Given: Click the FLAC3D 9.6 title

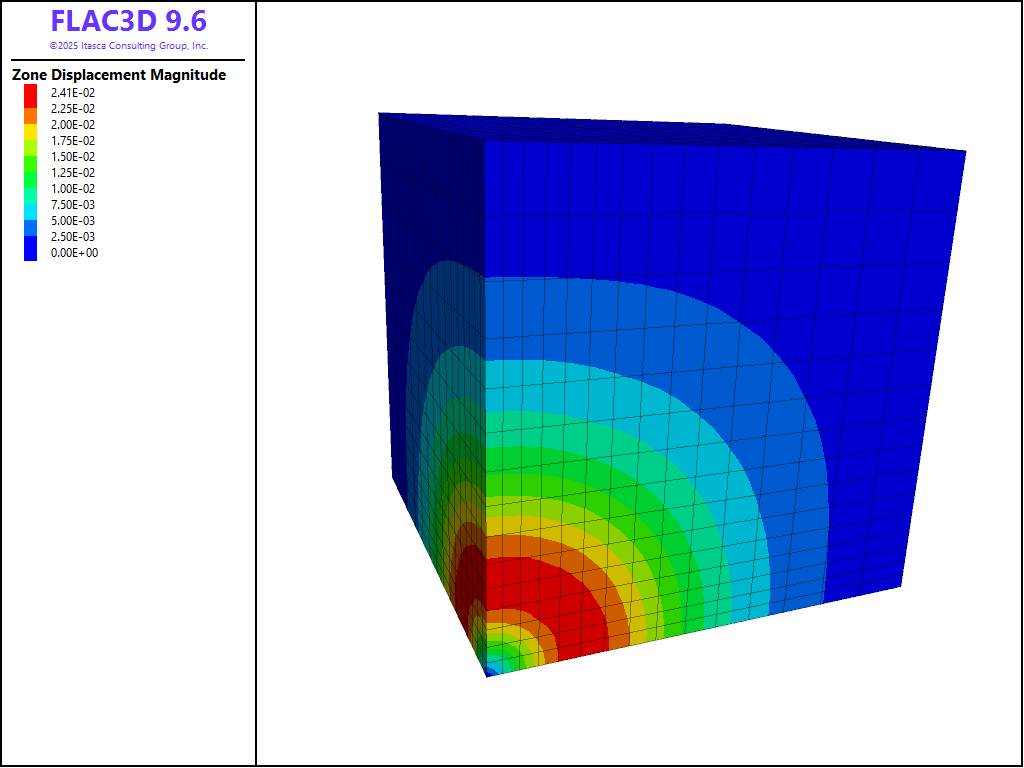Looking at the screenshot, I should tap(128, 22).
